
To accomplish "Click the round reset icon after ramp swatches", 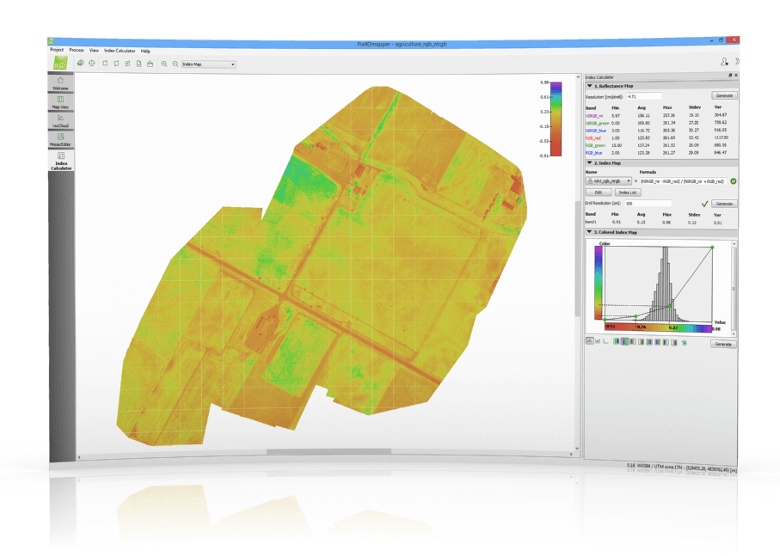I will [684, 342].
